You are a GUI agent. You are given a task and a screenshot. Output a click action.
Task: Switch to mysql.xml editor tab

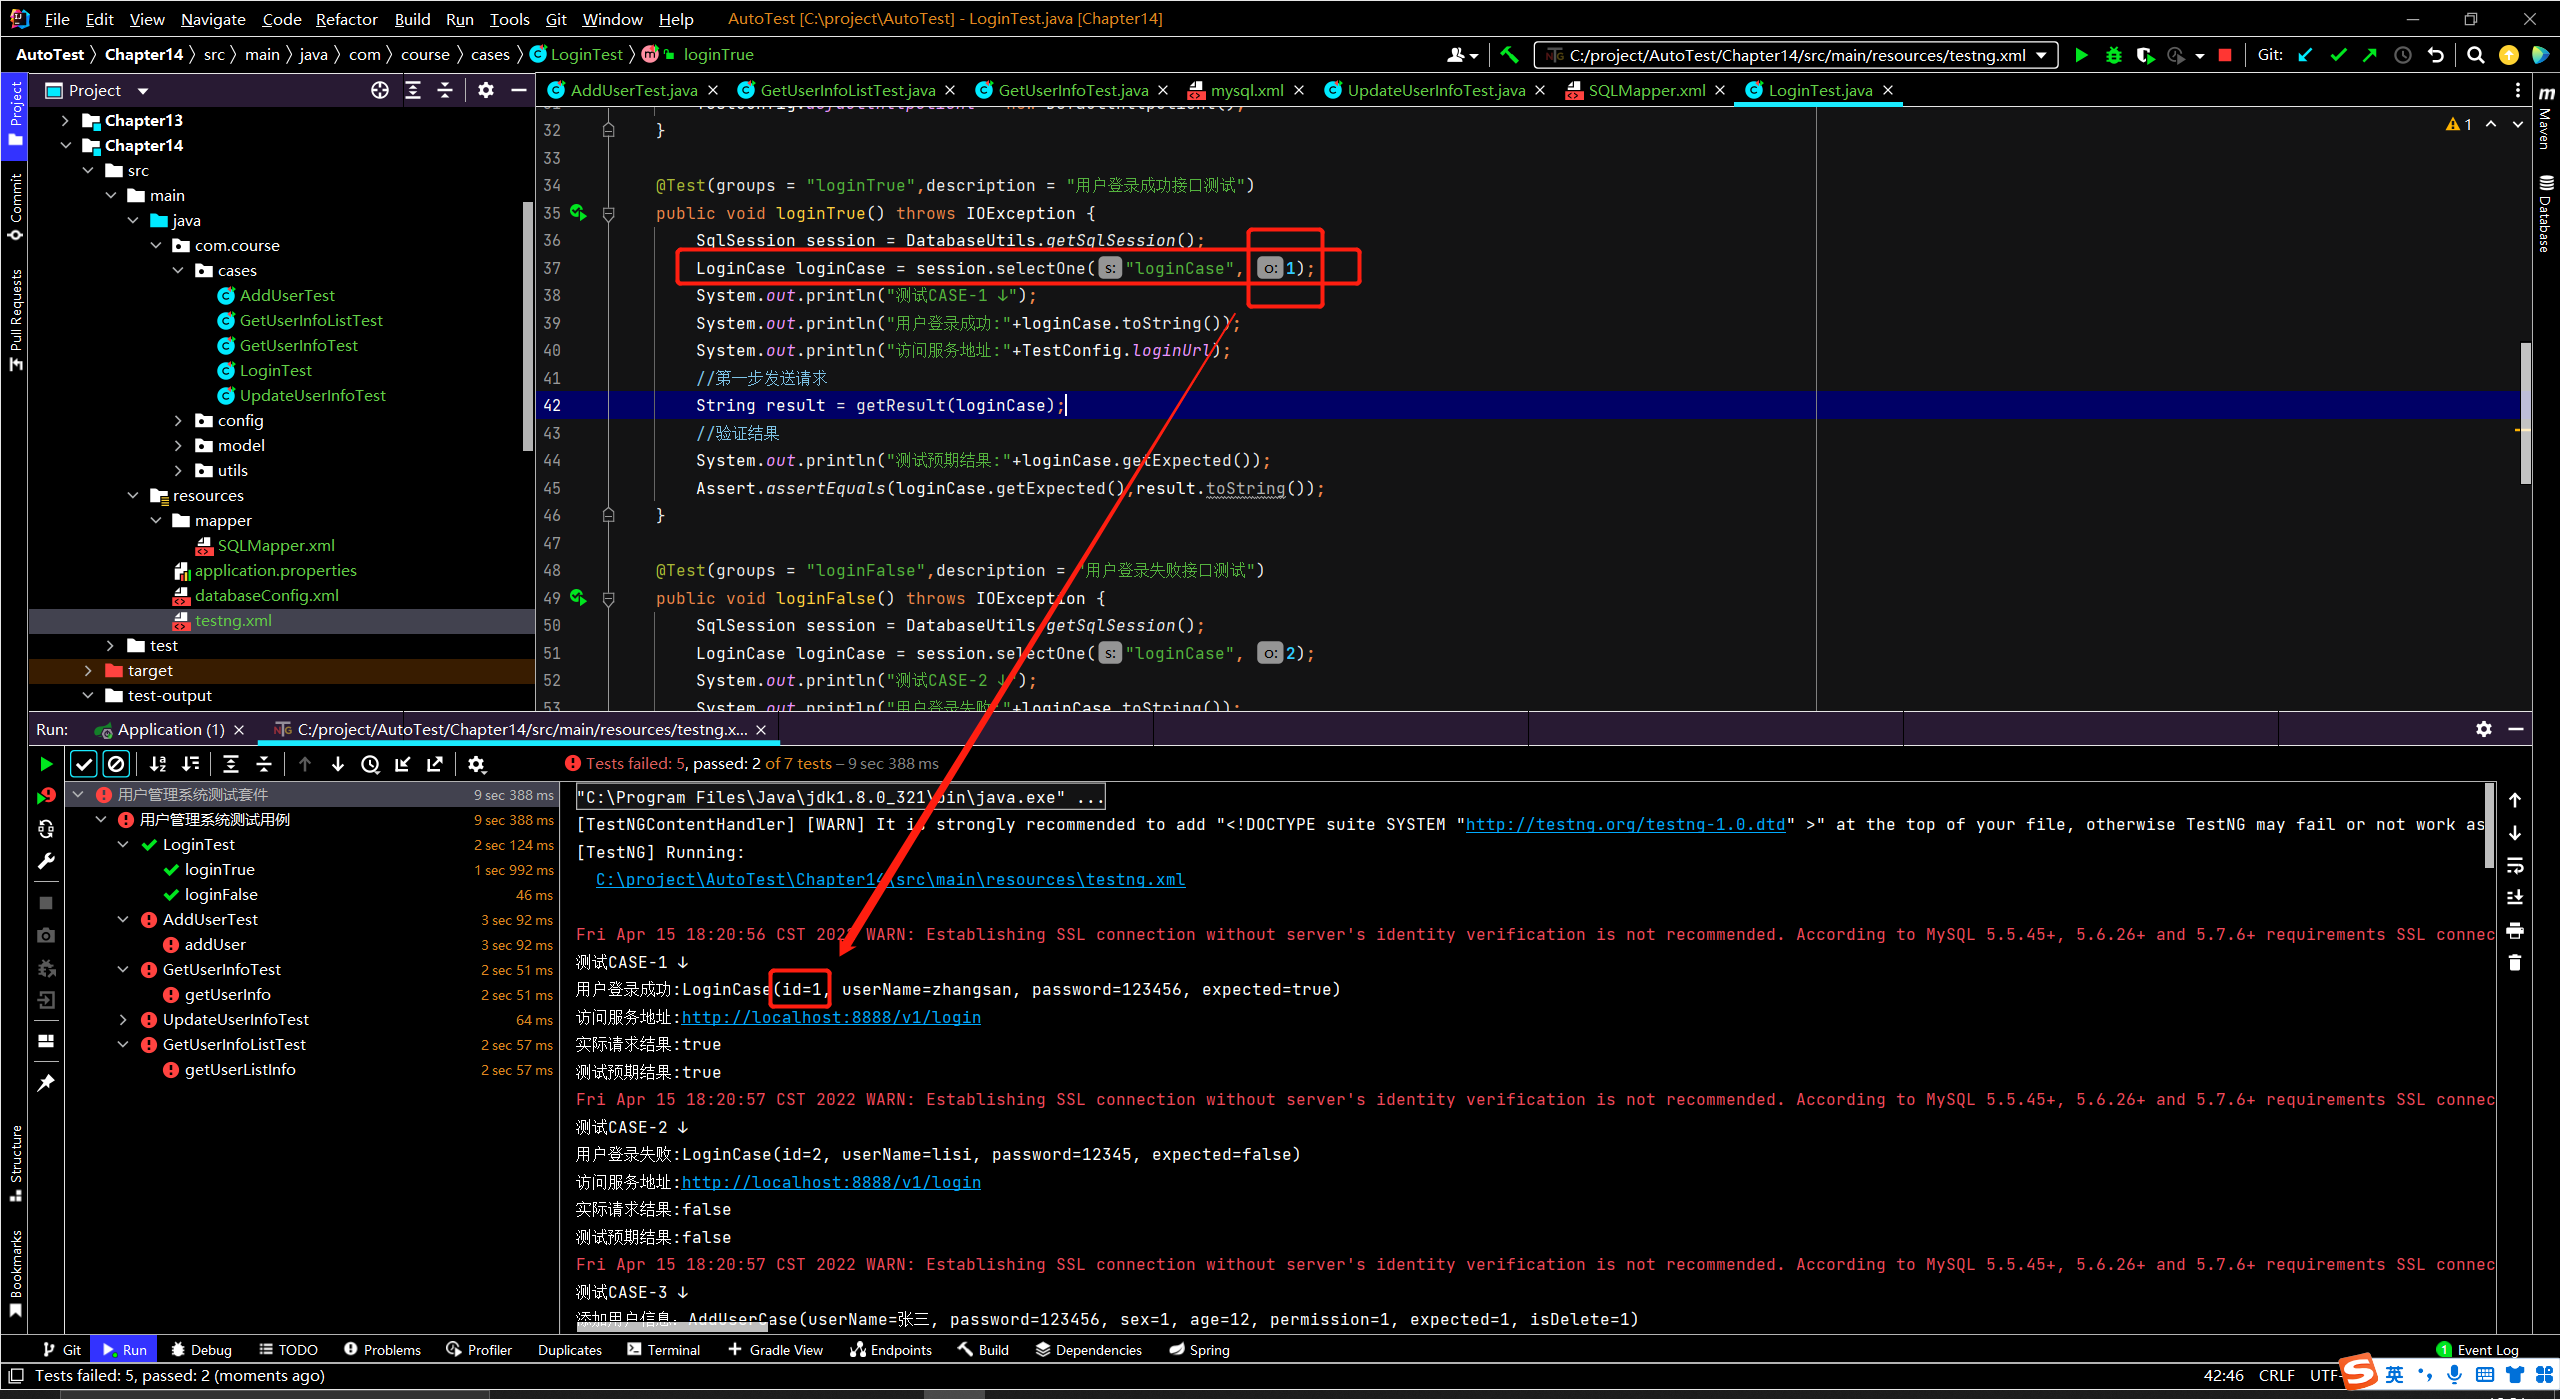coord(1246,90)
